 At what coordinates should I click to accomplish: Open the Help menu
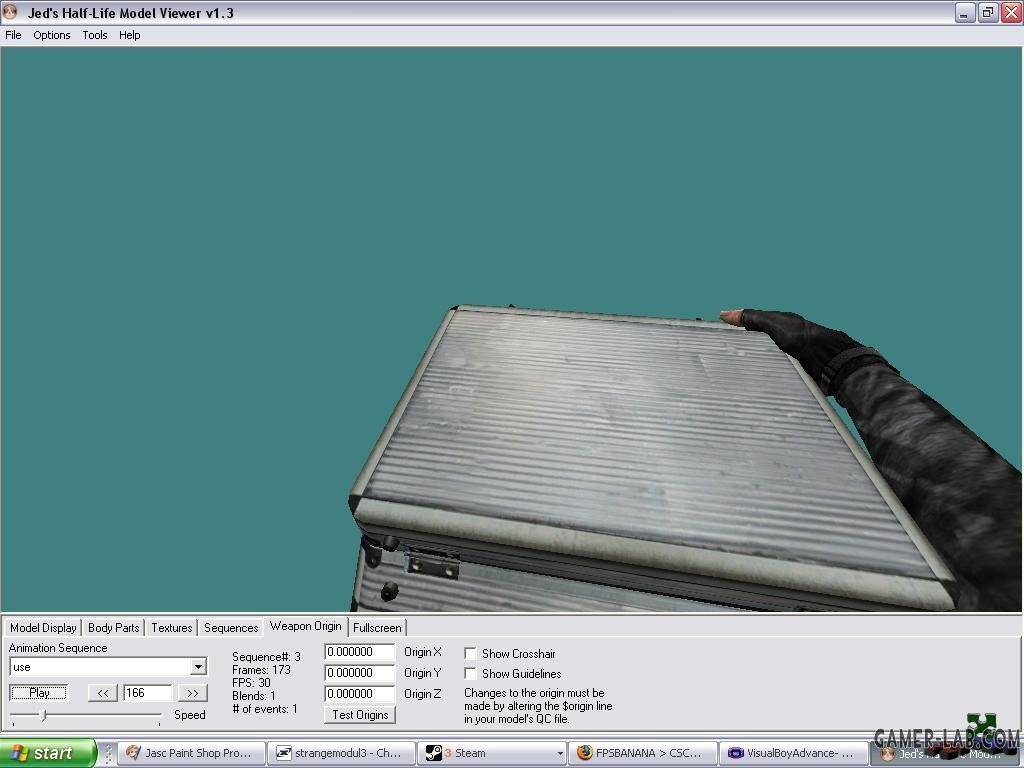129,35
